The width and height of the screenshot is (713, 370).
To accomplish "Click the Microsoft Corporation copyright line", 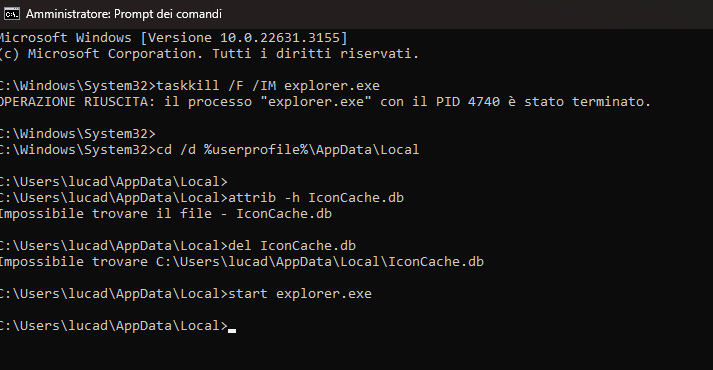I will coord(209,54).
